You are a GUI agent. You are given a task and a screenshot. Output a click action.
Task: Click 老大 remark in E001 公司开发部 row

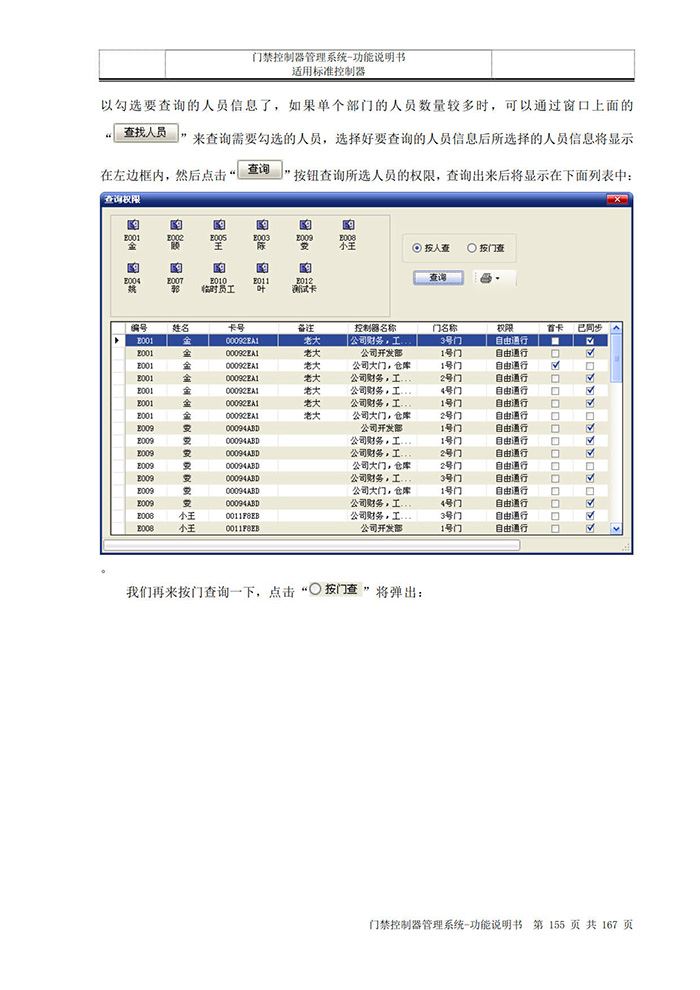(x=312, y=353)
